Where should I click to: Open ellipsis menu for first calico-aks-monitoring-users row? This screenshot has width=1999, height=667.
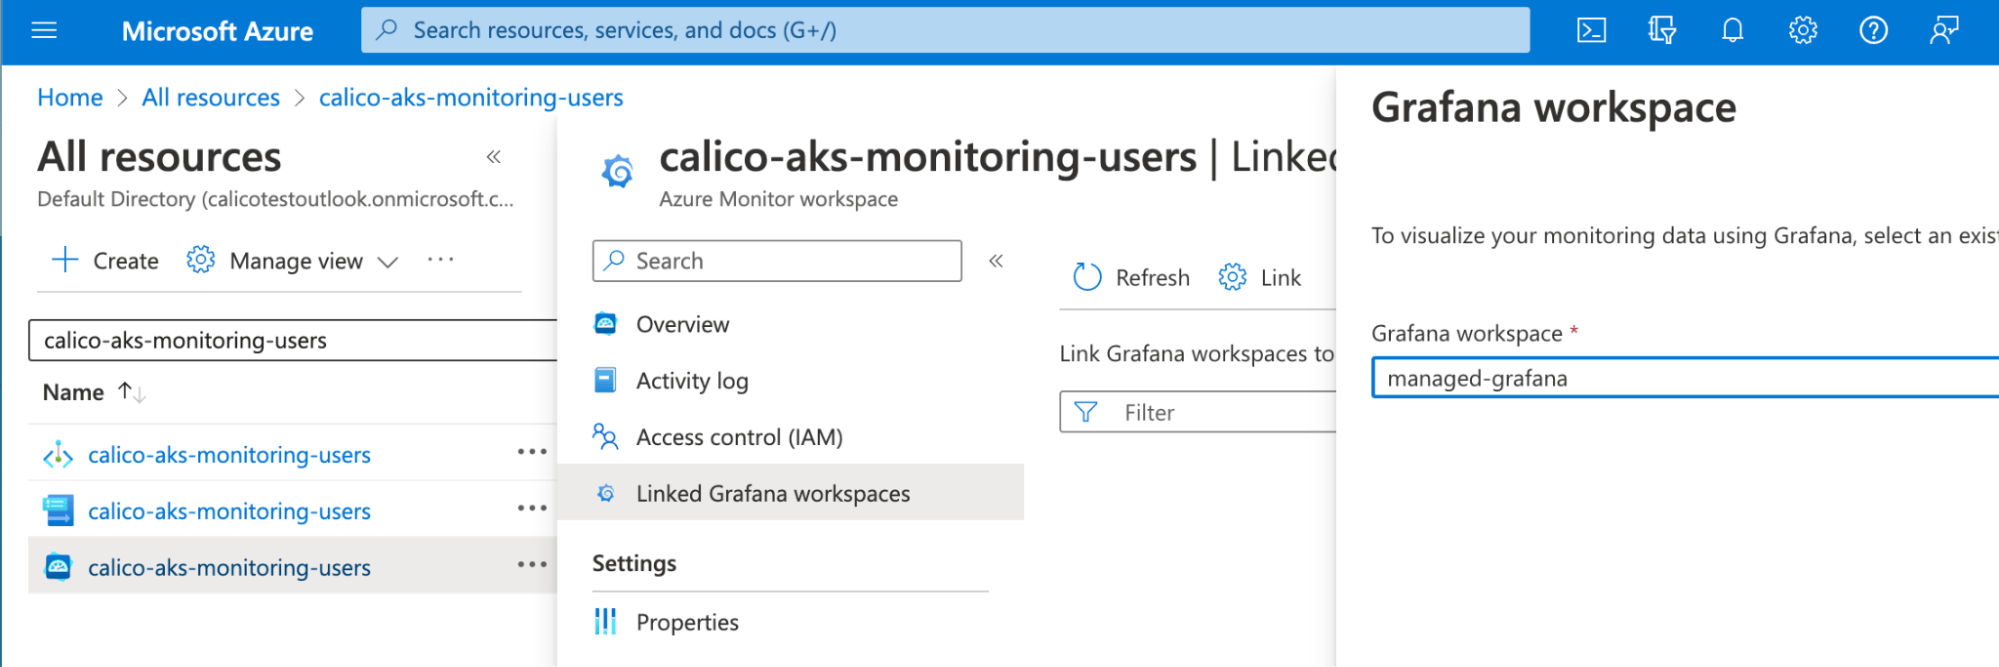click(532, 452)
